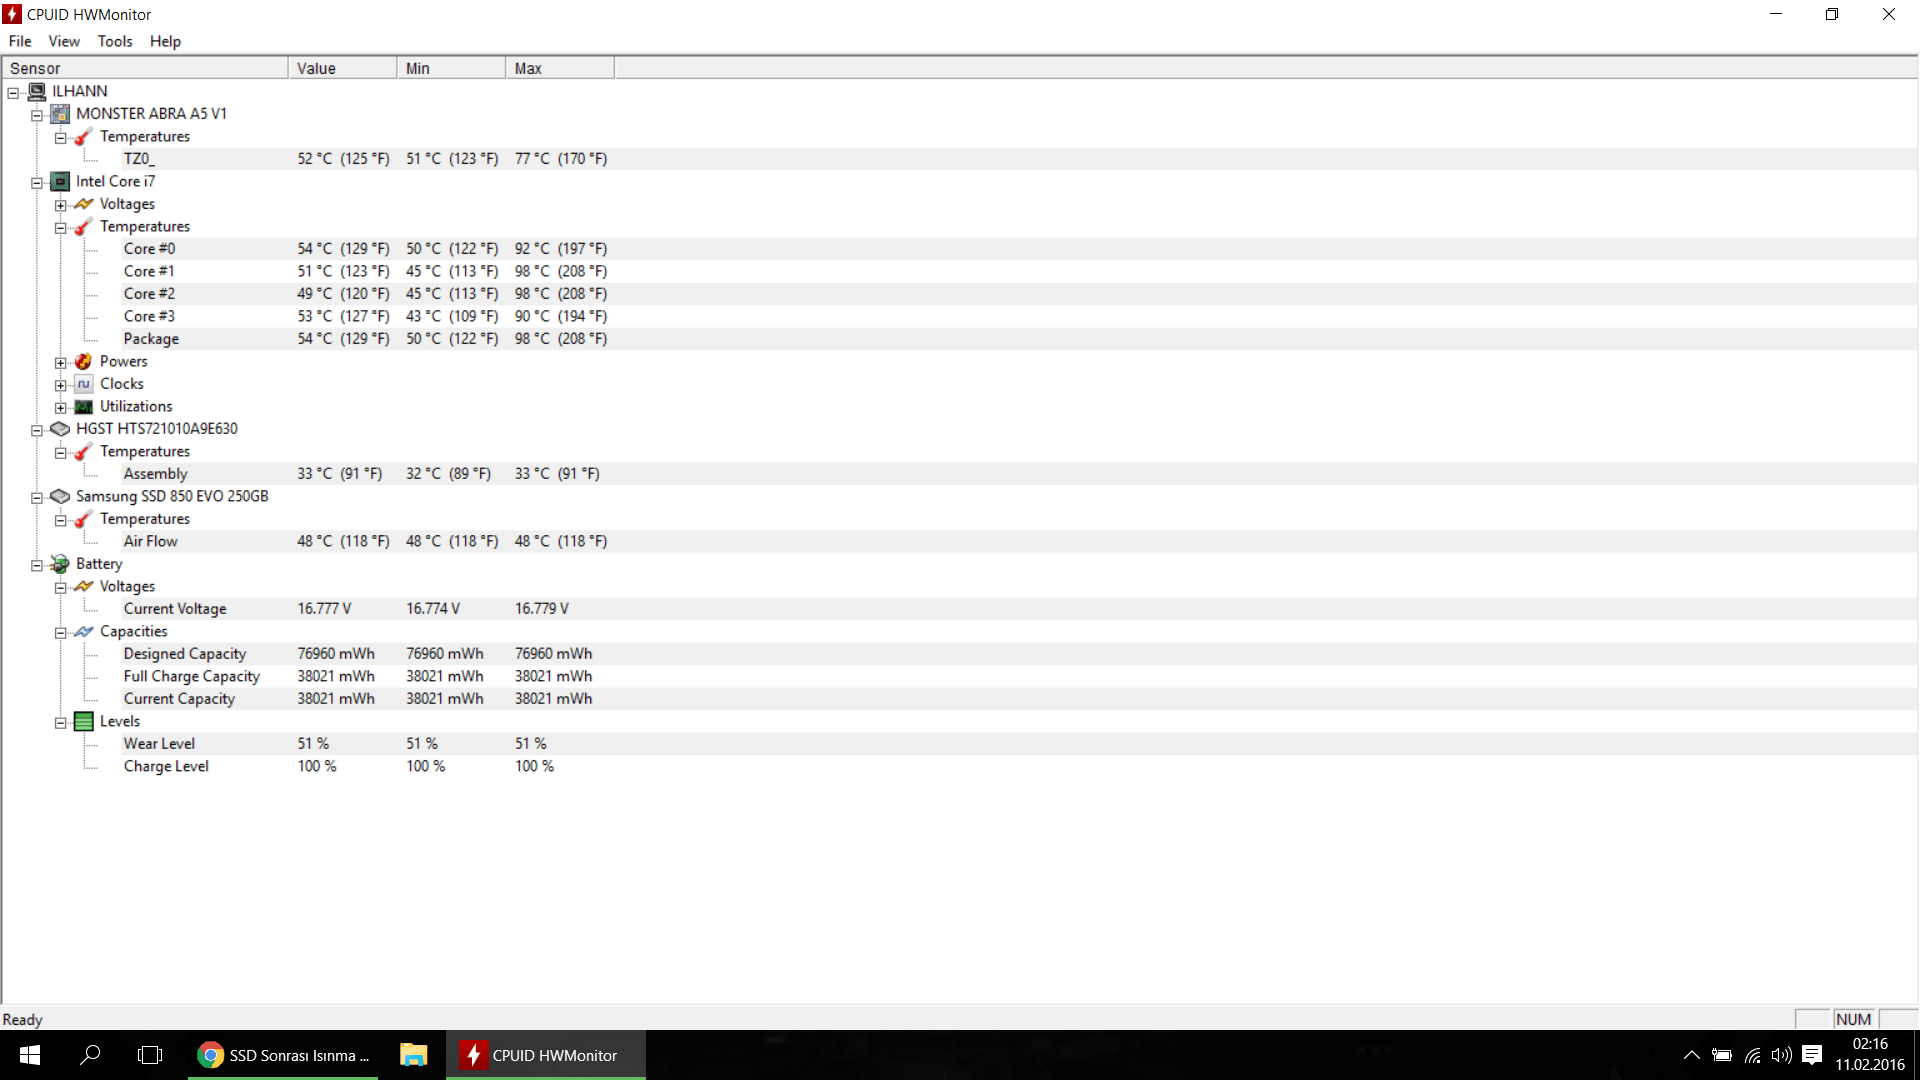This screenshot has height=1080, width=1920.
Task: Click the Intel Core i7 CPU chip icon
Action: (60, 181)
